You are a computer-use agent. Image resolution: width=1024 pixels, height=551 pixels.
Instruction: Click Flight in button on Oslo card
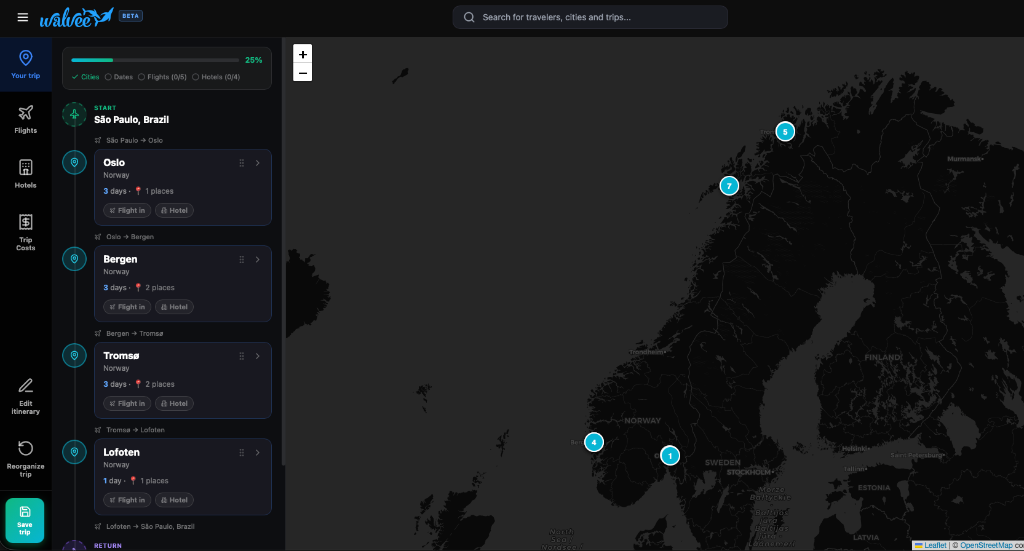pyautogui.click(x=127, y=210)
